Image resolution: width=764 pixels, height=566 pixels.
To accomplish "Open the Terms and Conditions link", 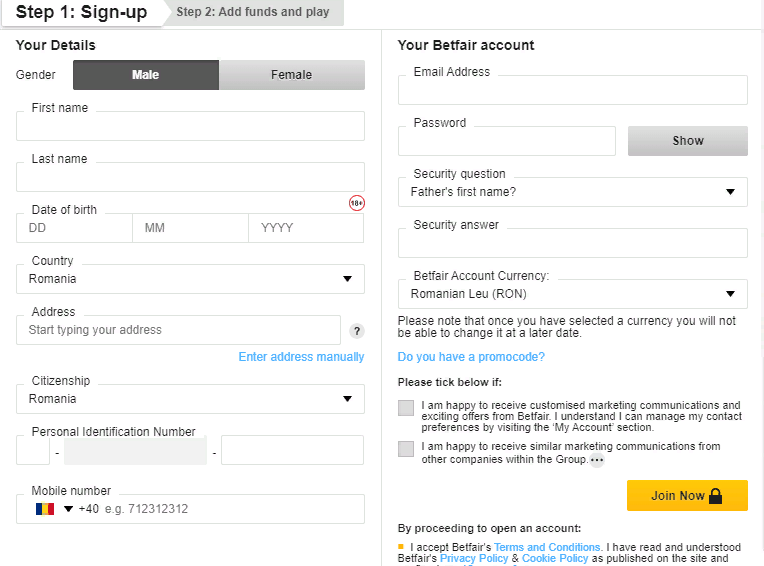I will [x=547, y=547].
